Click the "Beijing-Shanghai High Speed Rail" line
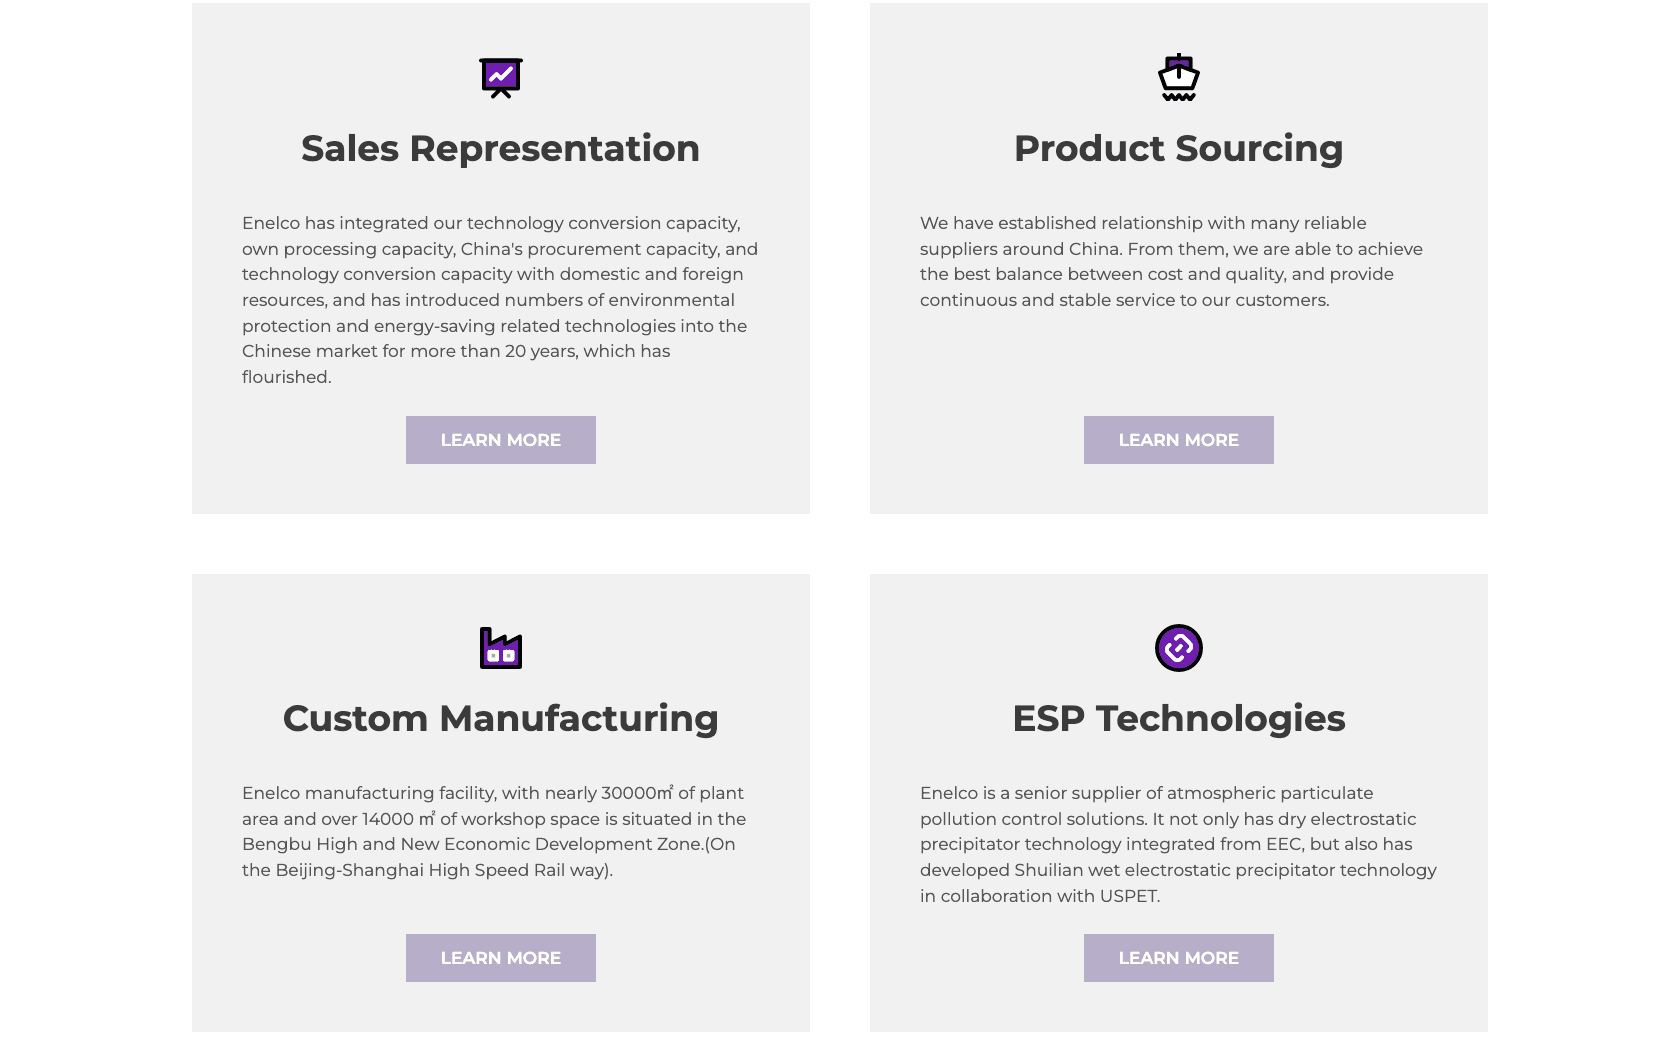The height and width of the screenshot is (1054, 1680). tap(427, 870)
